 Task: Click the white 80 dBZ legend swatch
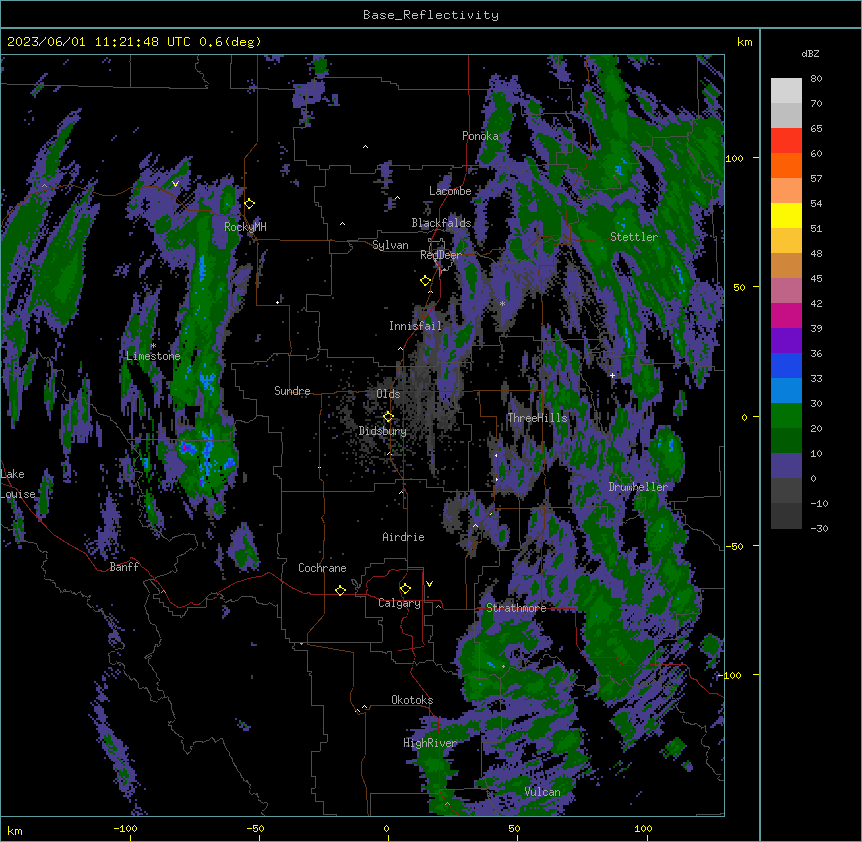pos(786,91)
